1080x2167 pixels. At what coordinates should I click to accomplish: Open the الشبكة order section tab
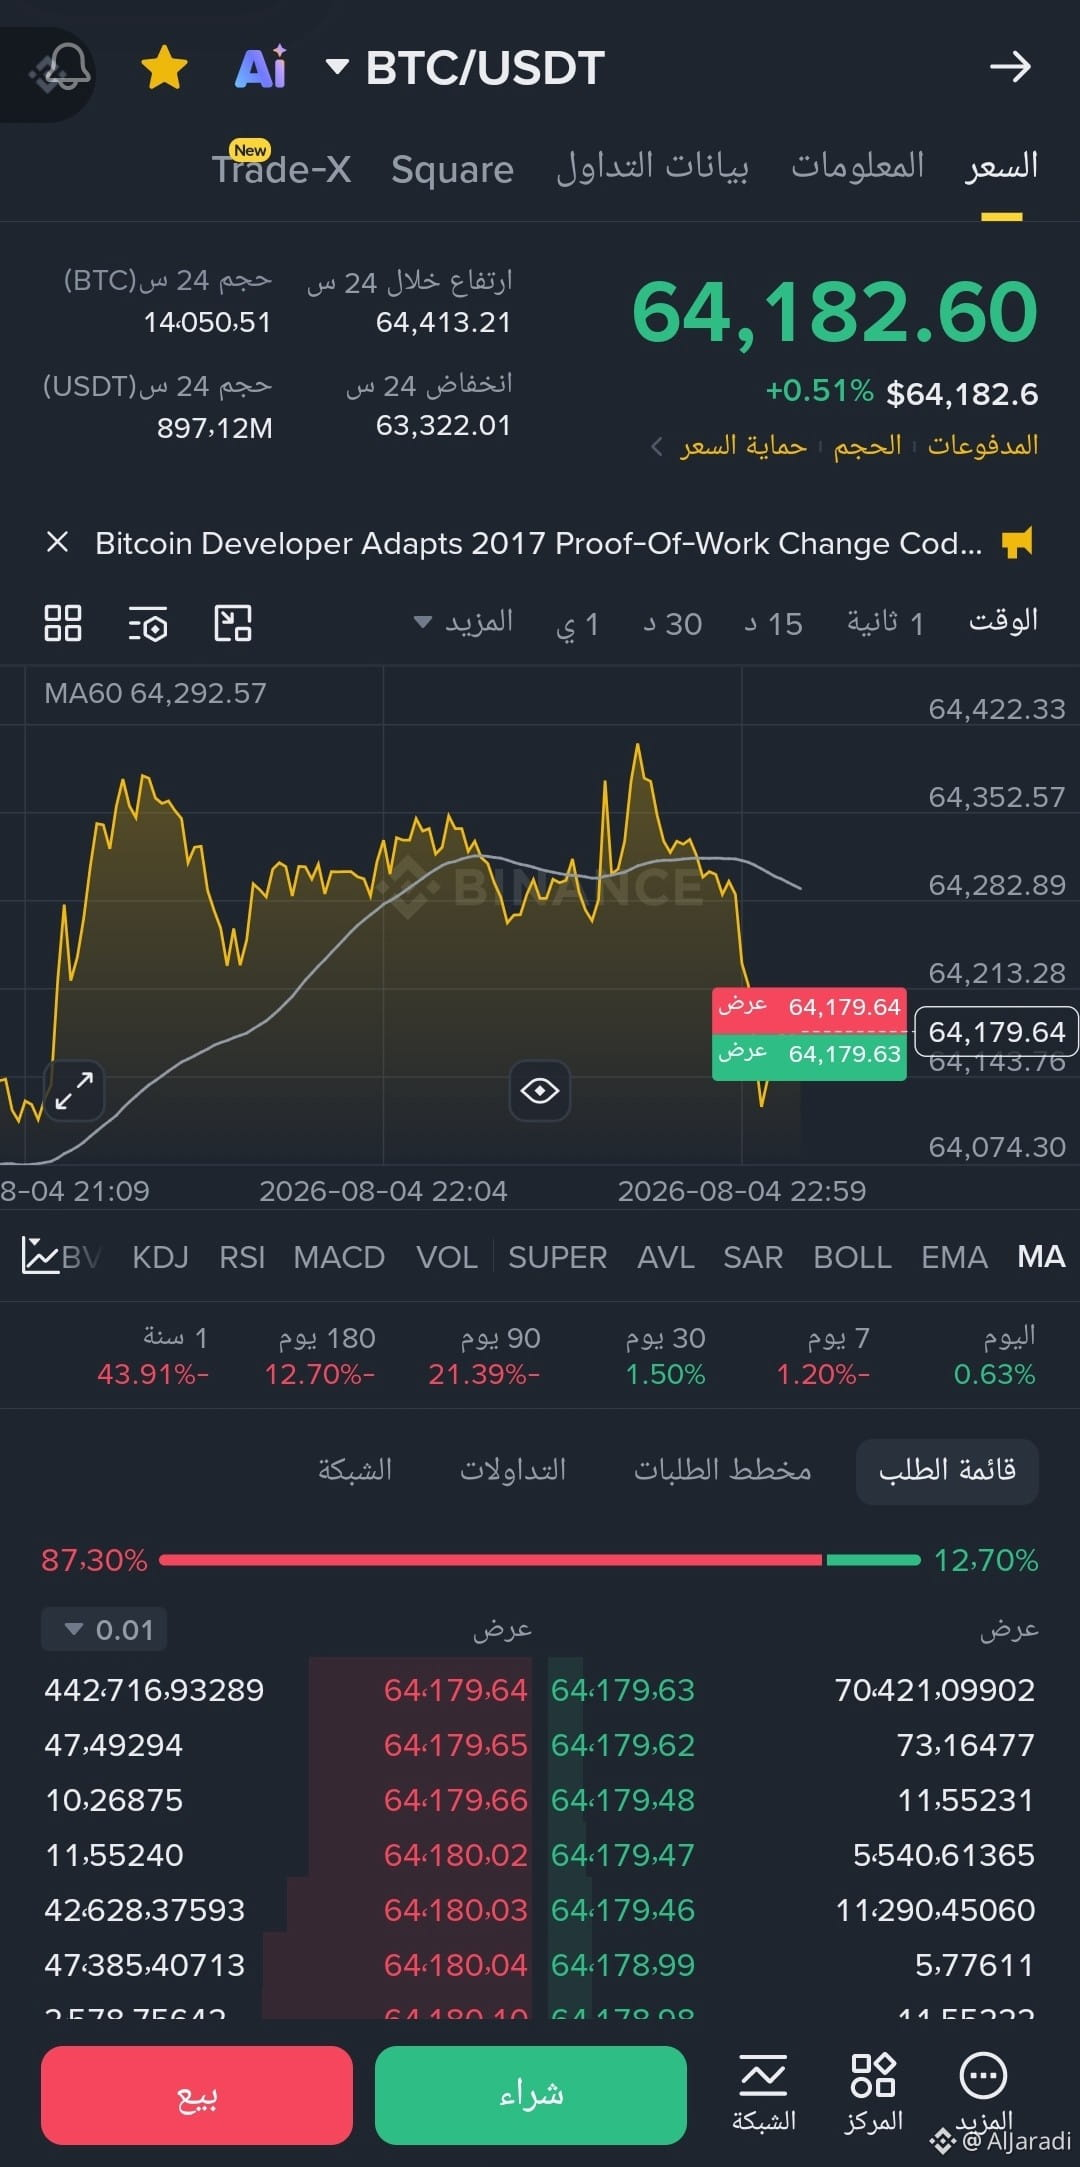click(355, 1470)
